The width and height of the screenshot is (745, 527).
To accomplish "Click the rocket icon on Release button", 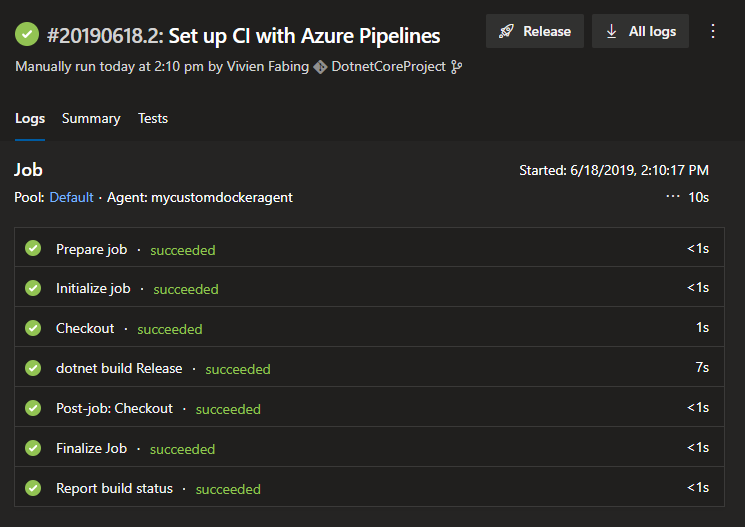I will click(x=506, y=31).
